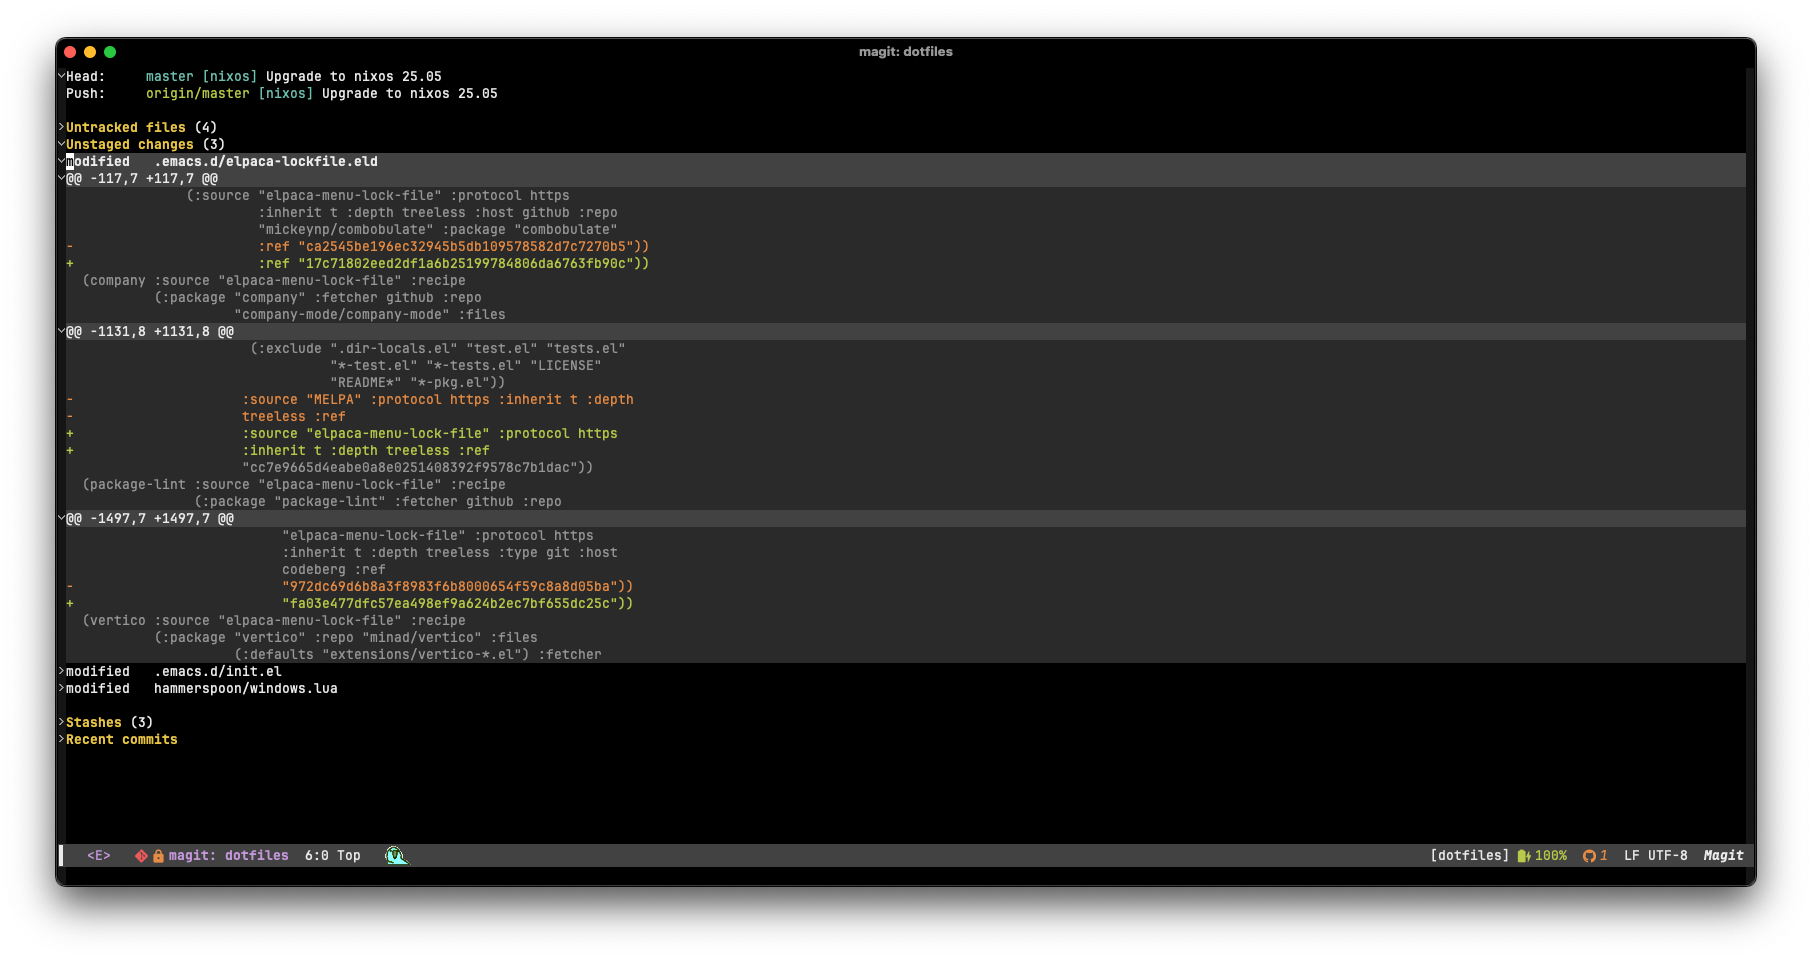Expand the modified hammerspoon/windows.lua entry
Image resolution: width=1812 pixels, height=960 pixels.
pos(202,689)
